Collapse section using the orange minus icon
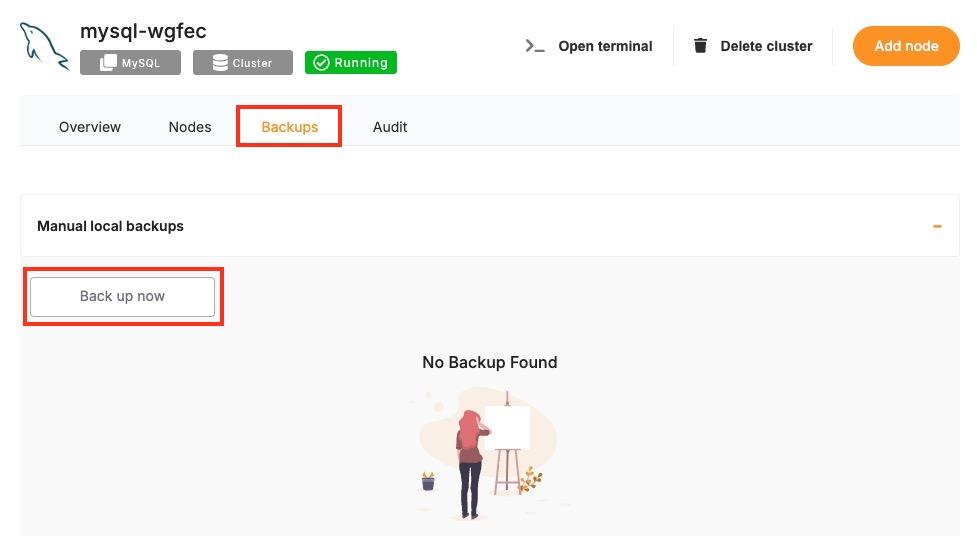The image size is (977, 555). (937, 226)
